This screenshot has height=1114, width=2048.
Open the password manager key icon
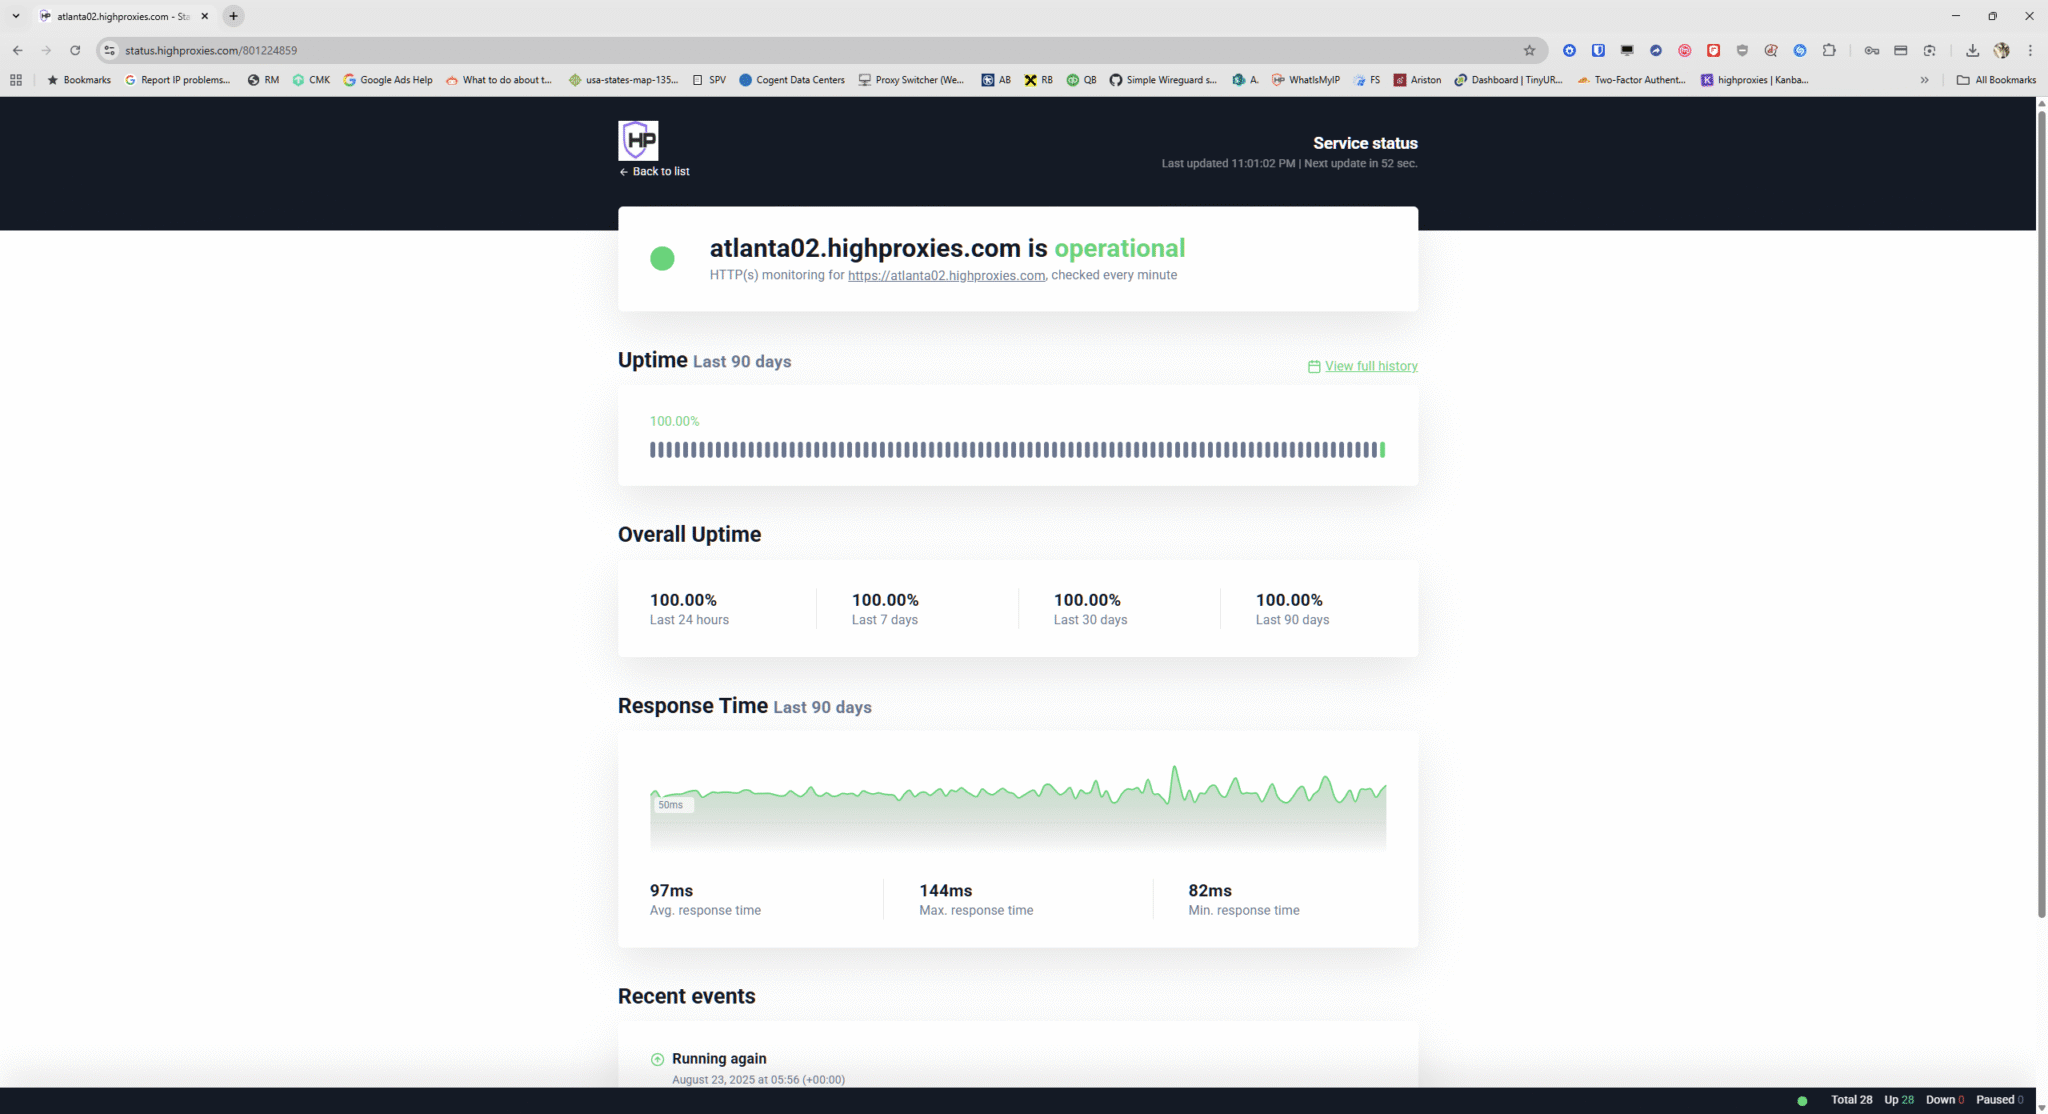pyautogui.click(x=1872, y=50)
